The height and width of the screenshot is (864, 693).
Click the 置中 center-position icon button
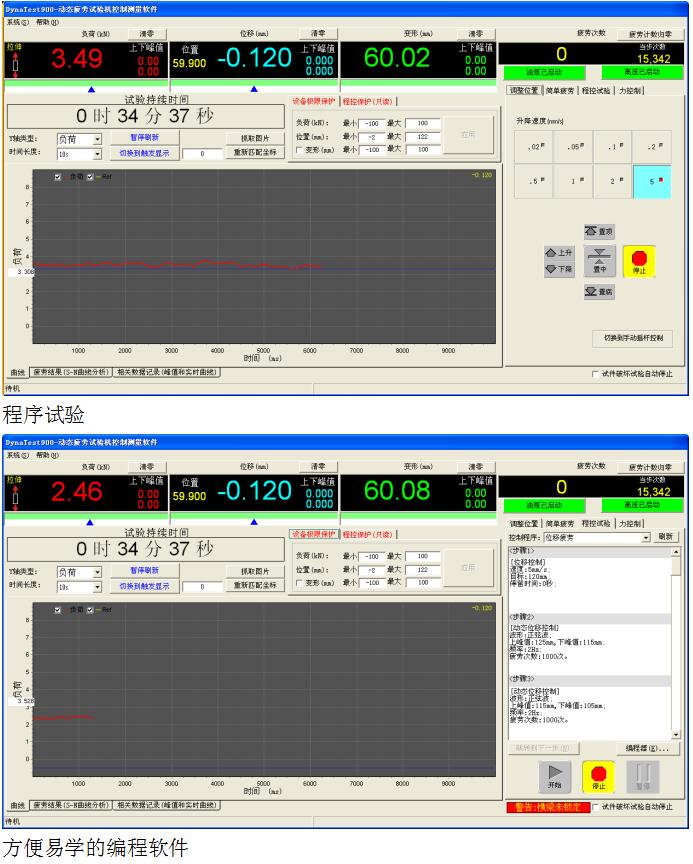[x=599, y=260]
